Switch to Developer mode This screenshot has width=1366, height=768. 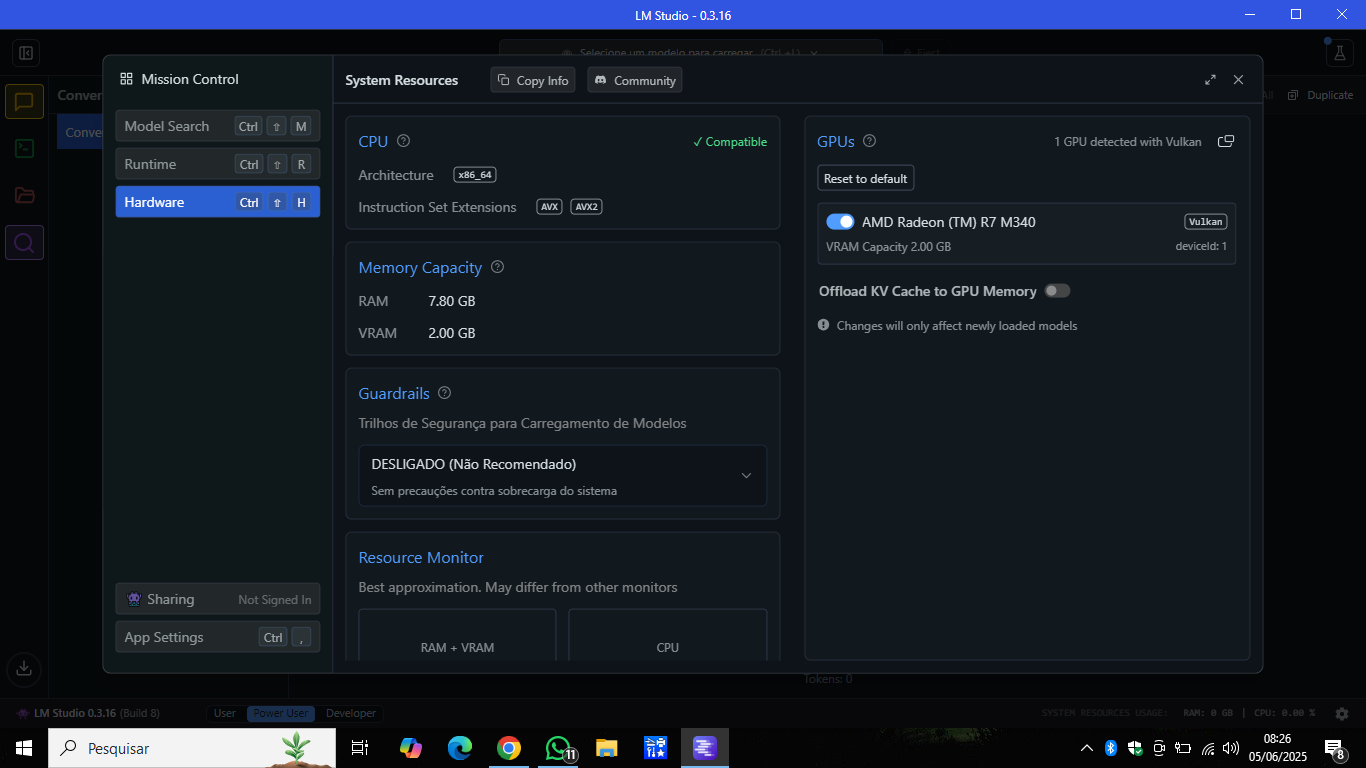tap(351, 713)
